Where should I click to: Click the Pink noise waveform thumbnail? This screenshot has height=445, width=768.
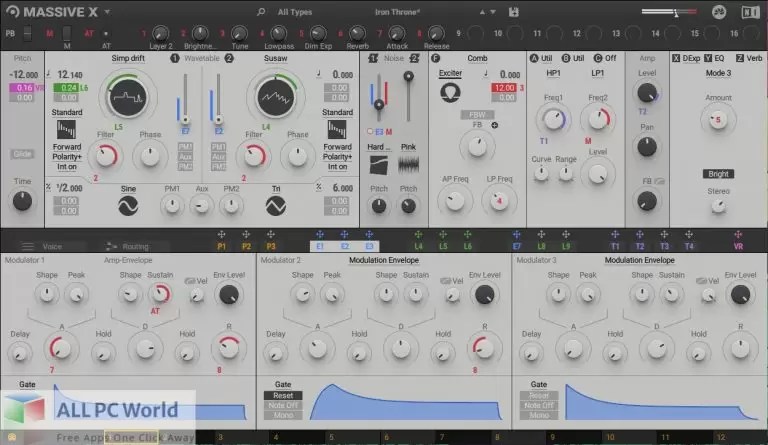coord(408,165)
